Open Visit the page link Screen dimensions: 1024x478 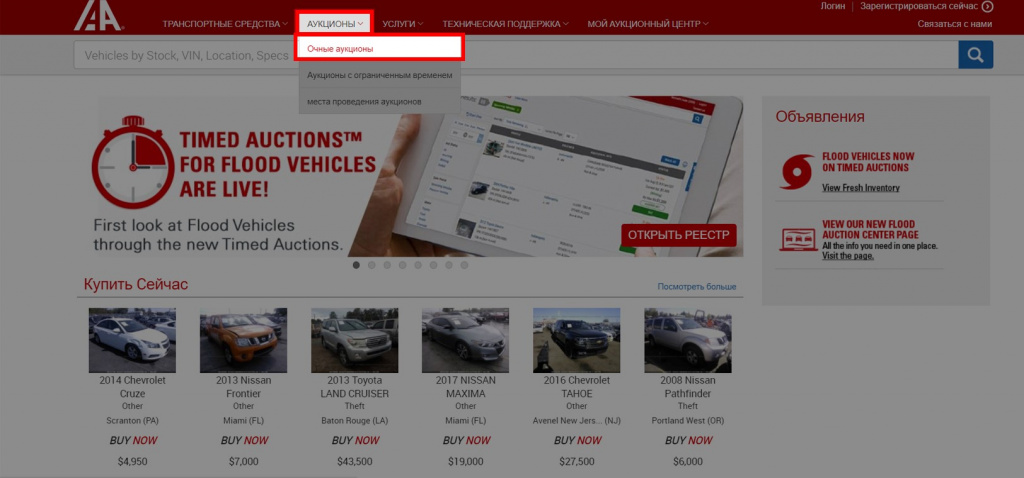(848, 256)
